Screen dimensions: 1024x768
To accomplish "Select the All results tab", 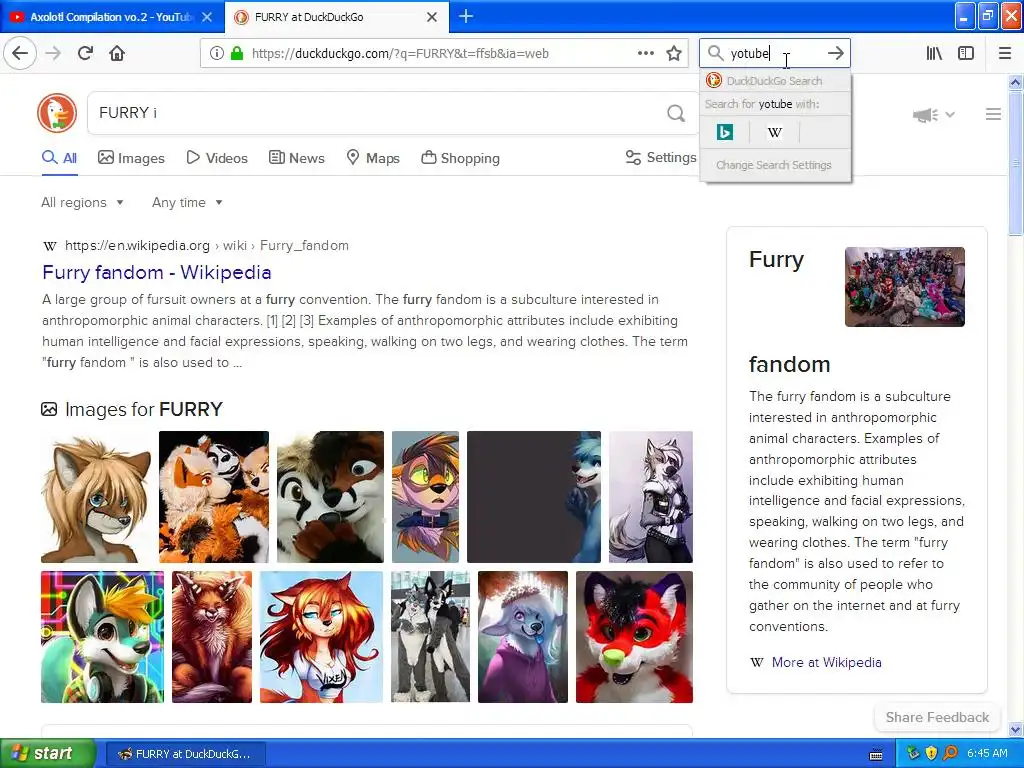I will 59,158.
